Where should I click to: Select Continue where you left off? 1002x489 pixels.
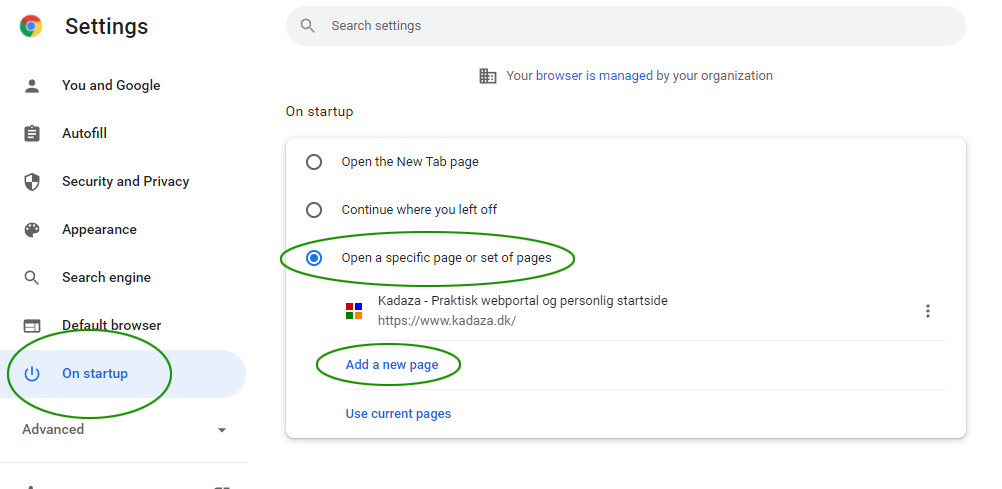314,210
